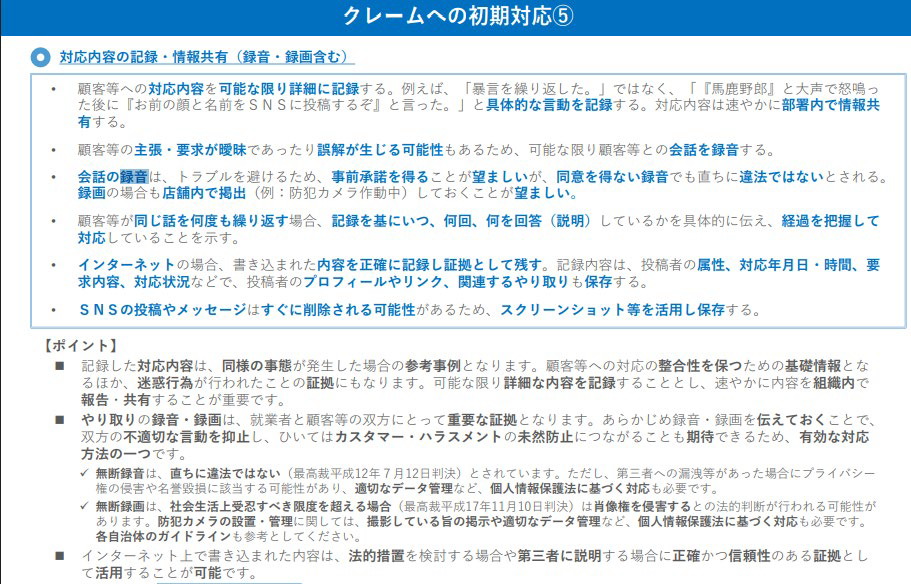Click the blue phrase 同じ話を何度も繰り返す

tap(211, 221)
